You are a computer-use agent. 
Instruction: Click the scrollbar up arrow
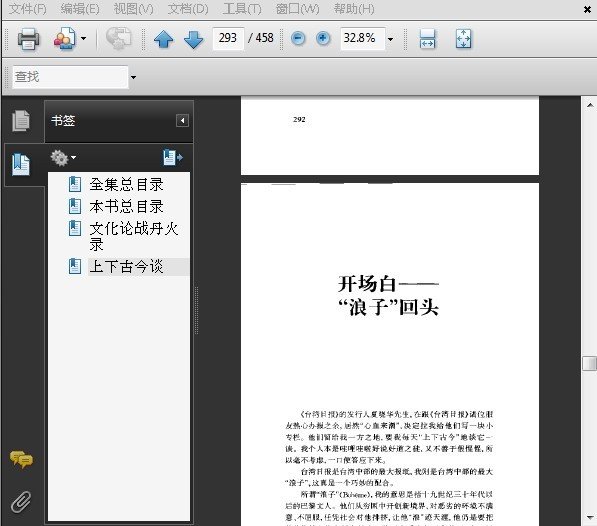click(589, 105)
